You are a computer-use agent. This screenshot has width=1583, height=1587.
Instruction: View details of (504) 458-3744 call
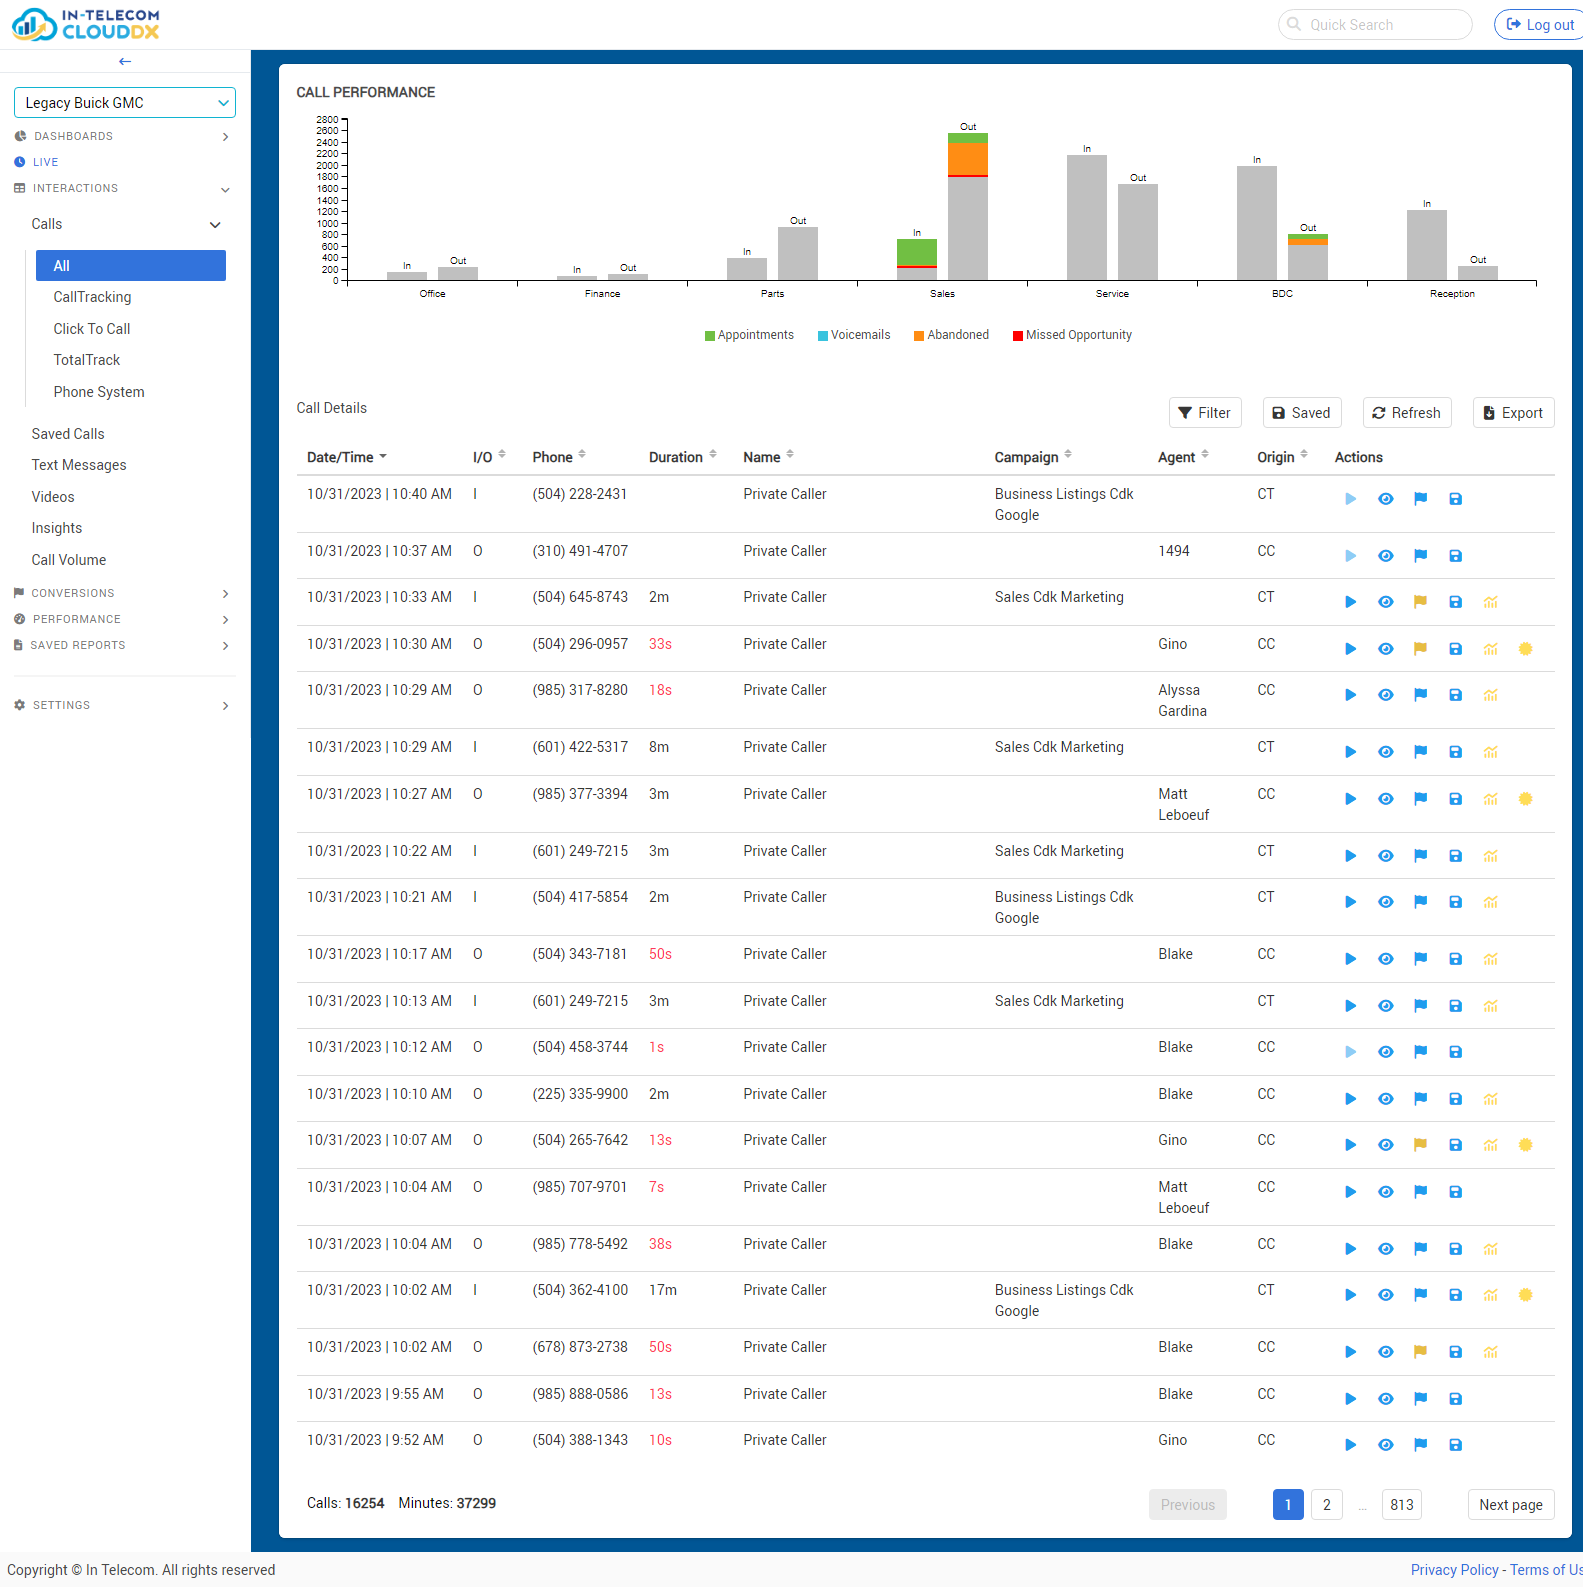(x=1385, y=1052)
